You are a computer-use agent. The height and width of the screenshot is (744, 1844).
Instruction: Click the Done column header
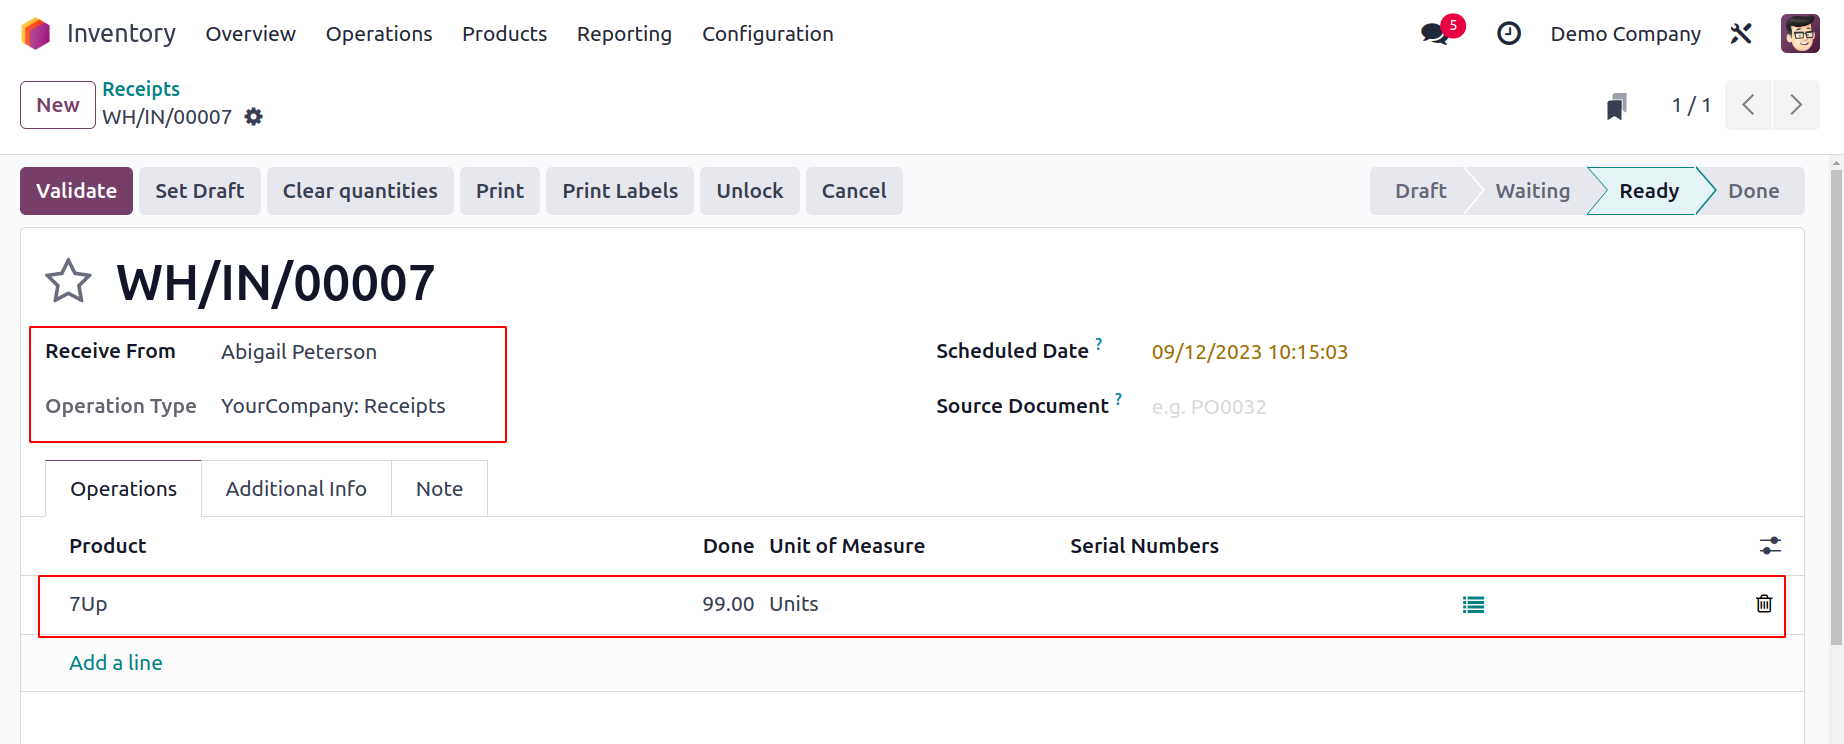(728, 546)
